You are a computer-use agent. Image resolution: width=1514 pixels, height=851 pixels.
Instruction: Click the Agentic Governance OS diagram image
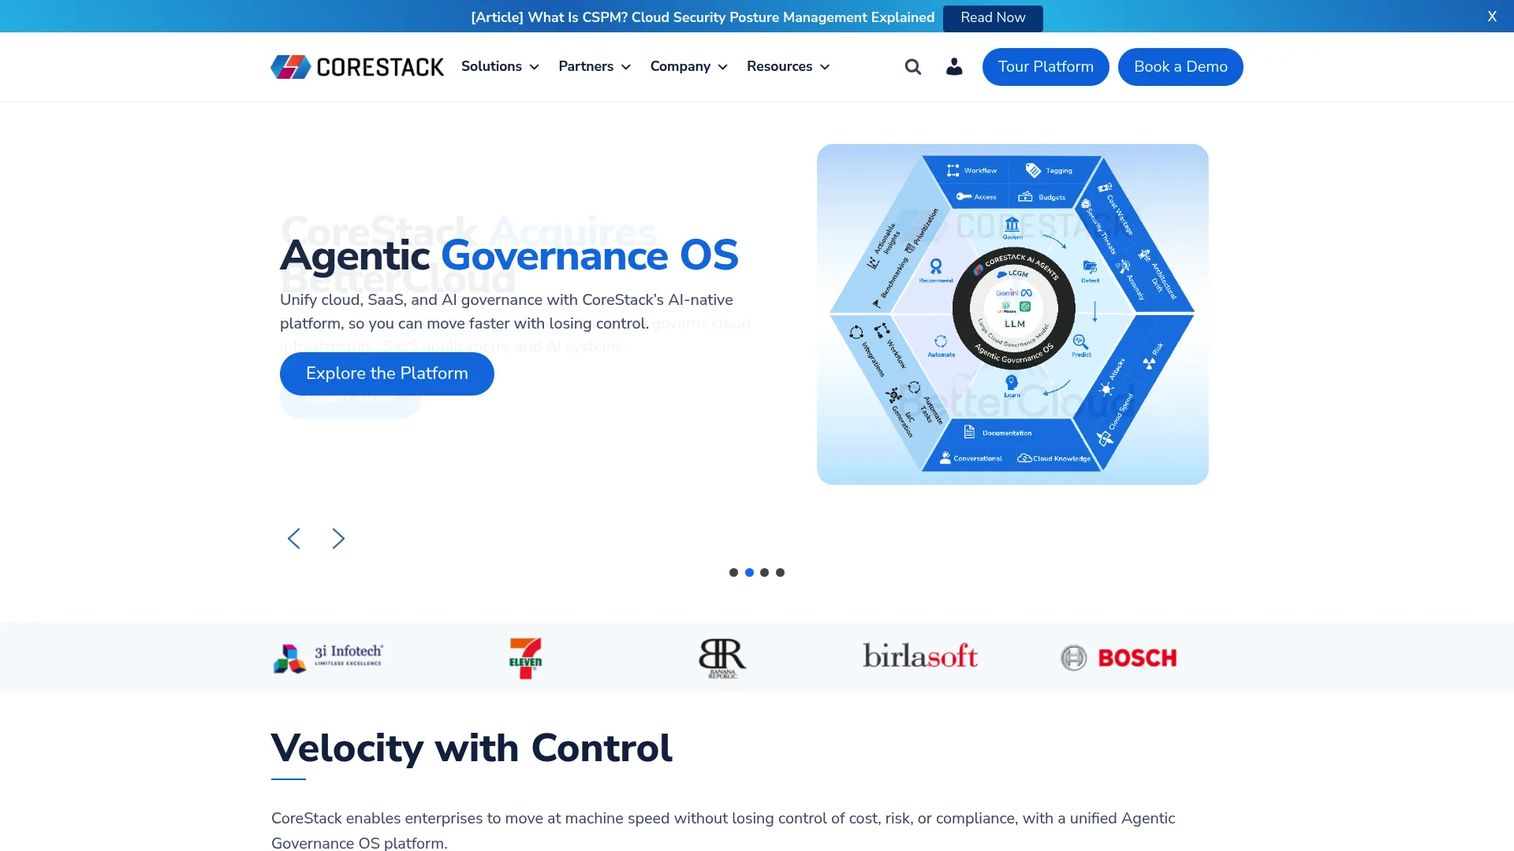click(1012, 315)
